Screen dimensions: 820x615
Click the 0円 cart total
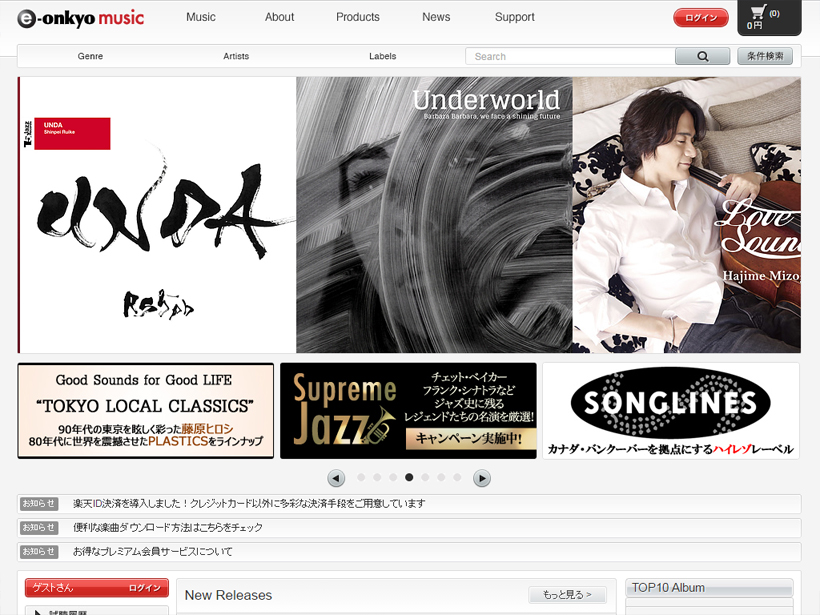[x=754, y=25]
